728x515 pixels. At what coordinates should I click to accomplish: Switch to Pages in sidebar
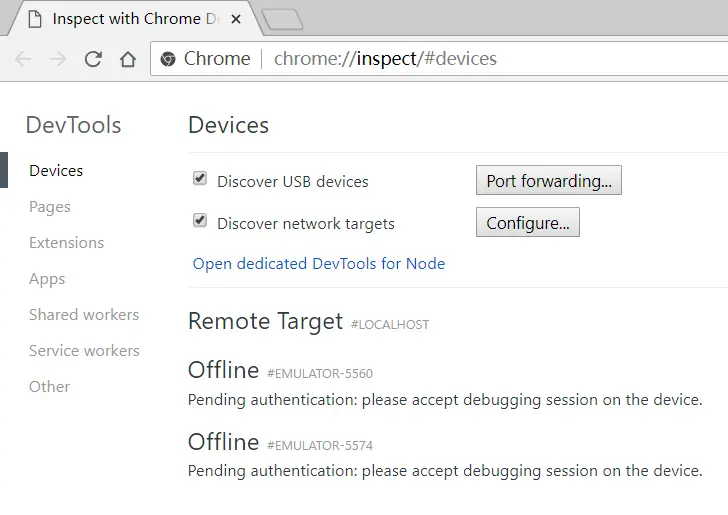tap(50, 207)
